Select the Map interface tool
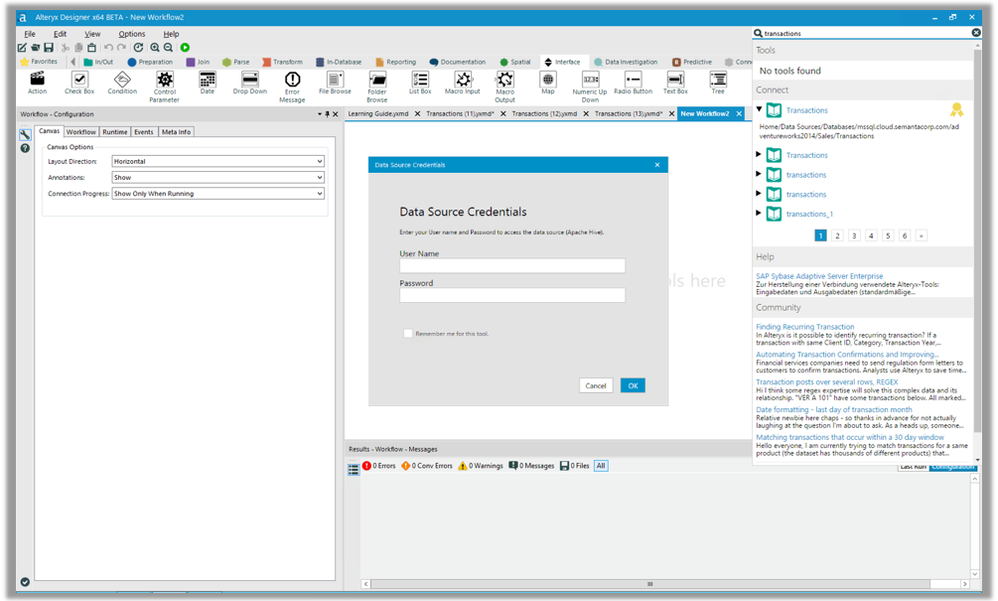The height and width of the screenshot is (601, 998). (548, 82)
